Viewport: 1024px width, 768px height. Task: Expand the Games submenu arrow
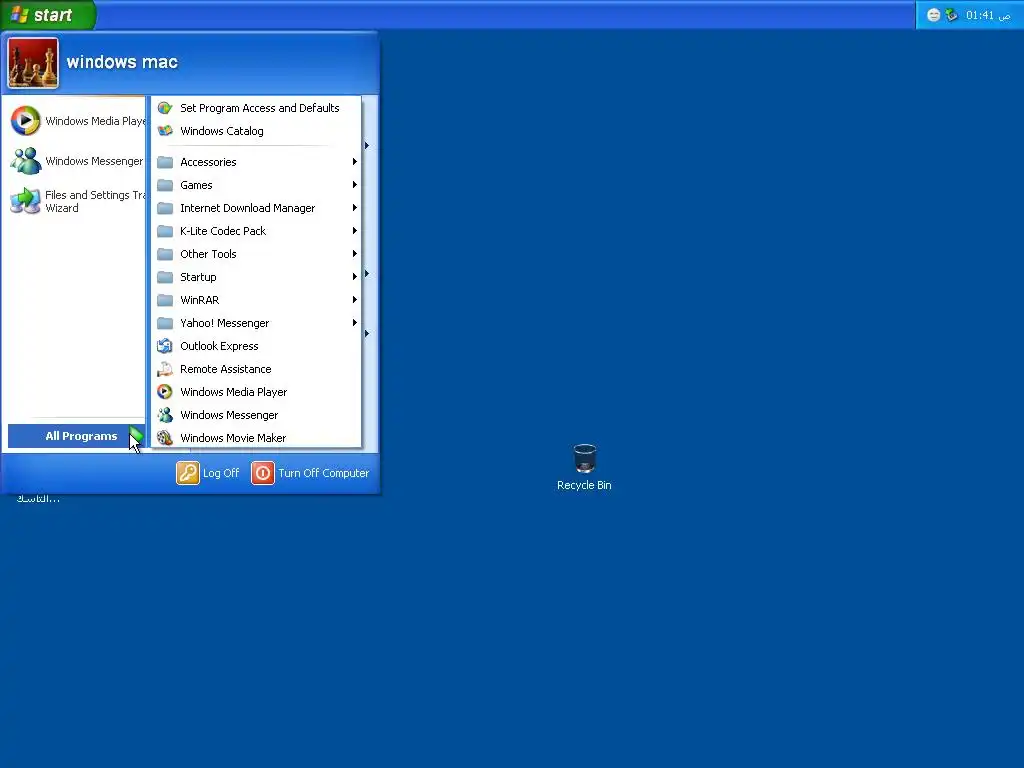point(355,185)
